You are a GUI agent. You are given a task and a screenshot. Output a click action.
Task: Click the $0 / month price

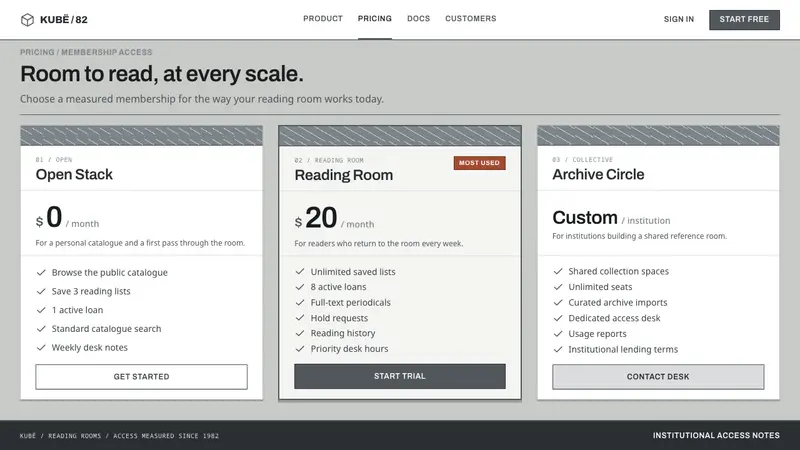(67, 218)
